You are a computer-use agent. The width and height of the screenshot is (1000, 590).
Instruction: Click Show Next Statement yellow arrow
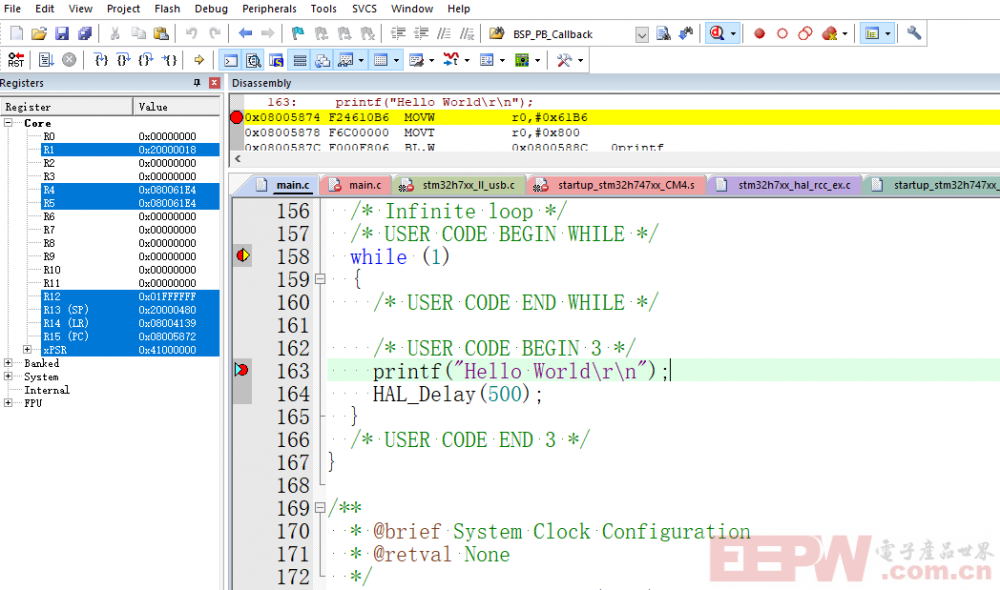(199, 60)
